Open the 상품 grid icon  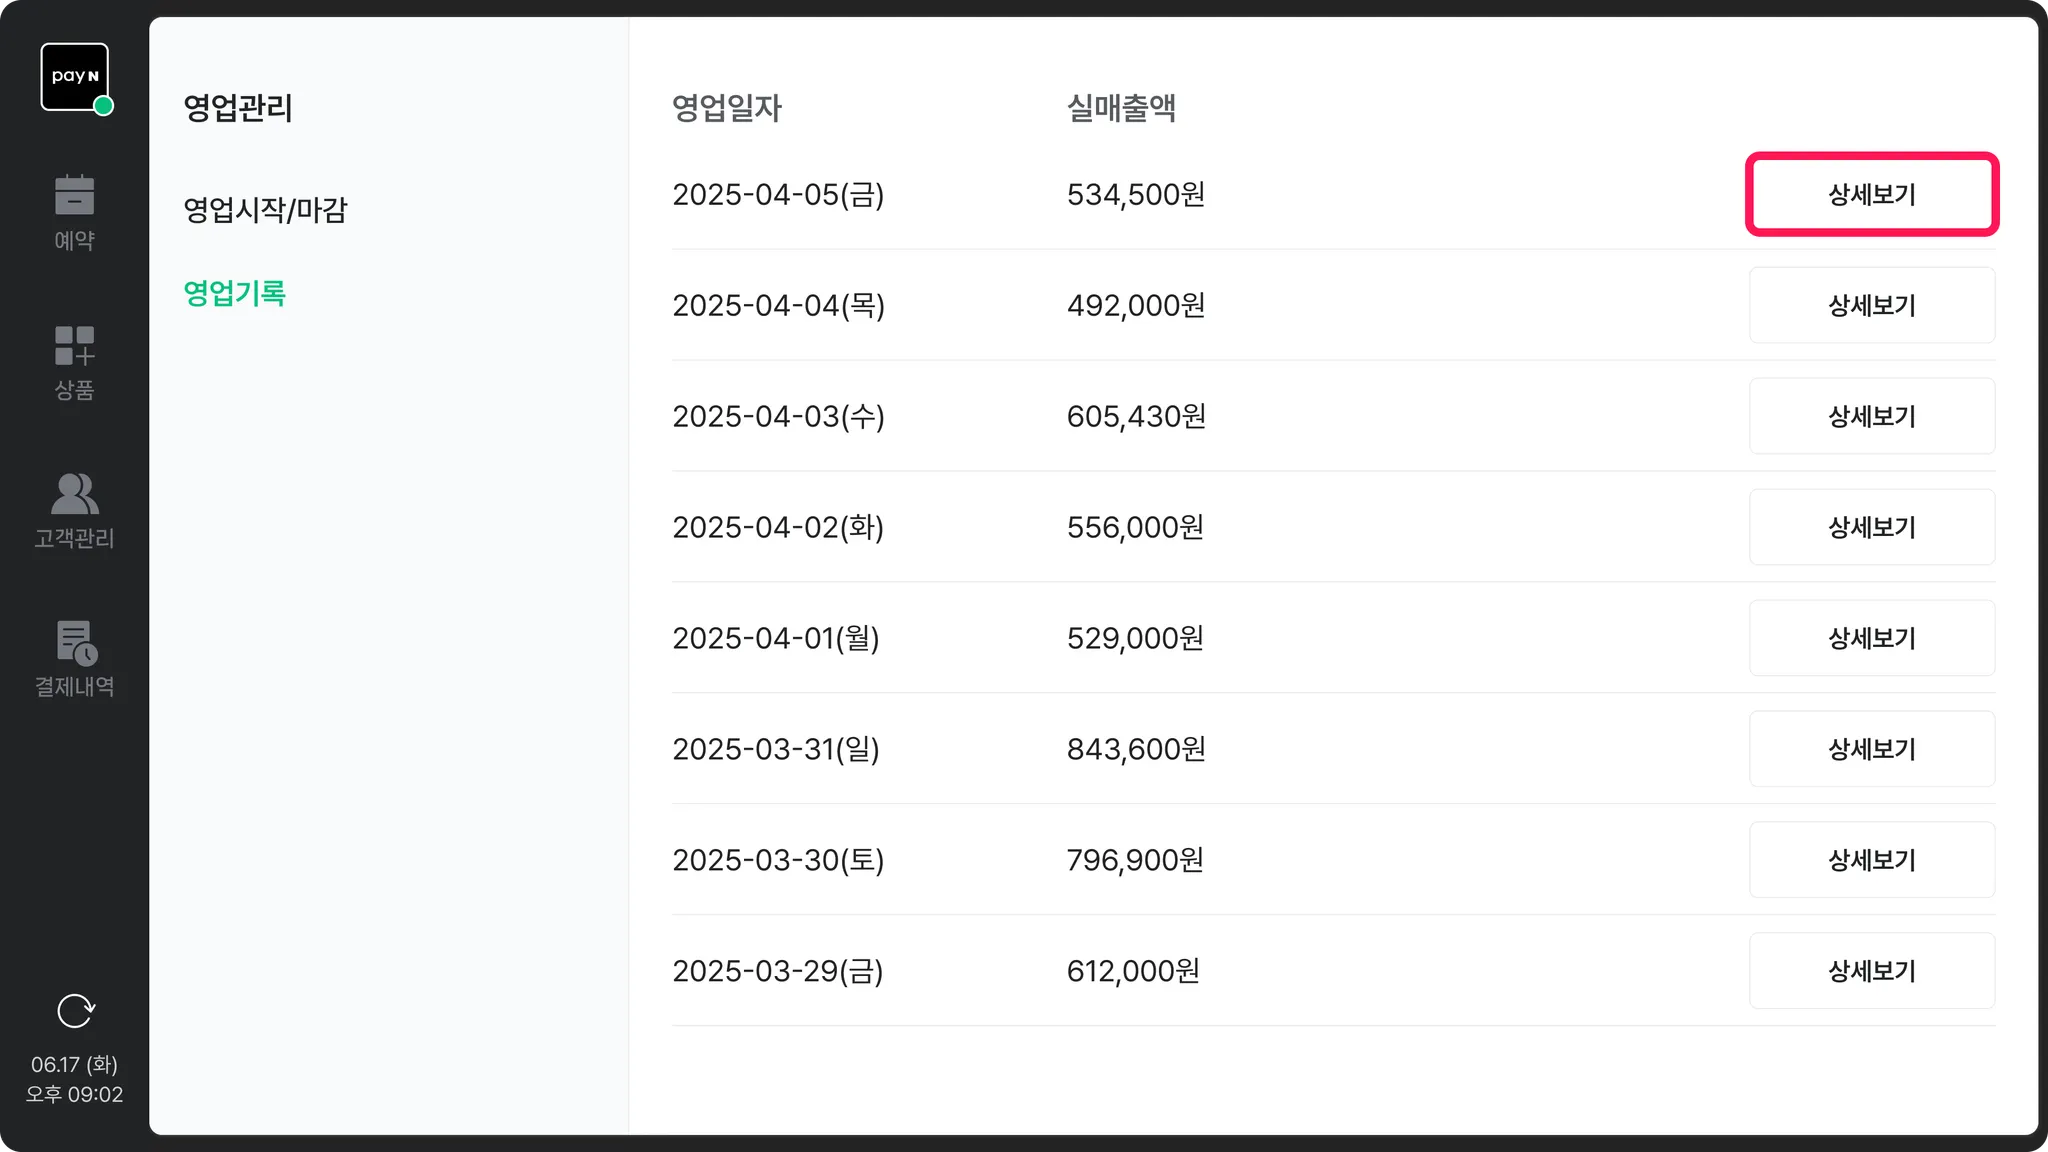point(75,346)
